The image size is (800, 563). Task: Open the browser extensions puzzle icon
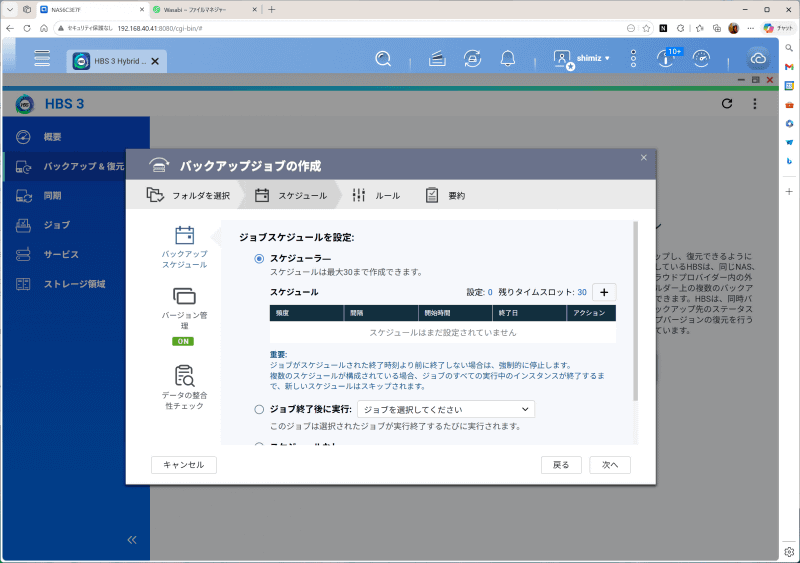click(x=680, y=29)
